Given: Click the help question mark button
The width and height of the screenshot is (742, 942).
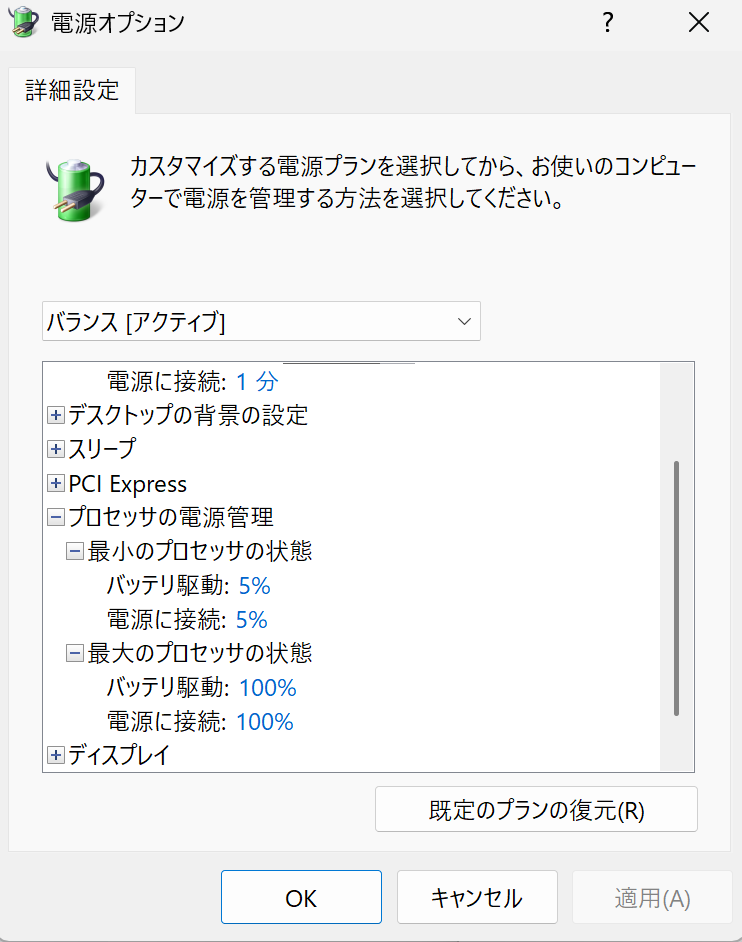Looking at the screenshot, I should pos(607,23).
